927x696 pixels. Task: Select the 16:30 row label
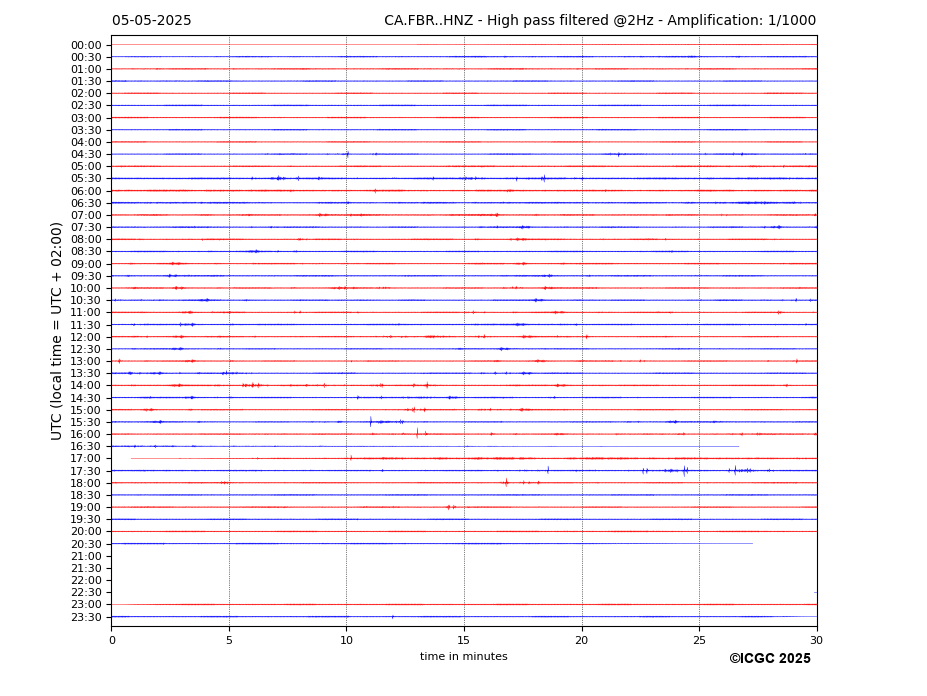click(86, 446)
